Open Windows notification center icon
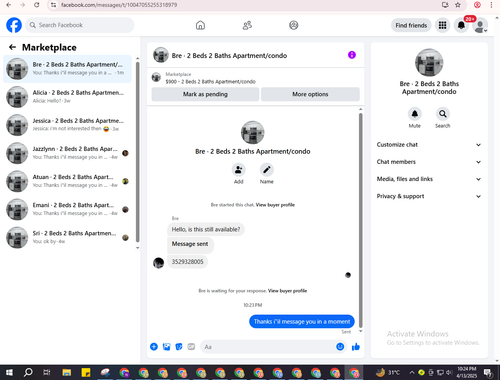The image size is (500, 380). point(488,372)
